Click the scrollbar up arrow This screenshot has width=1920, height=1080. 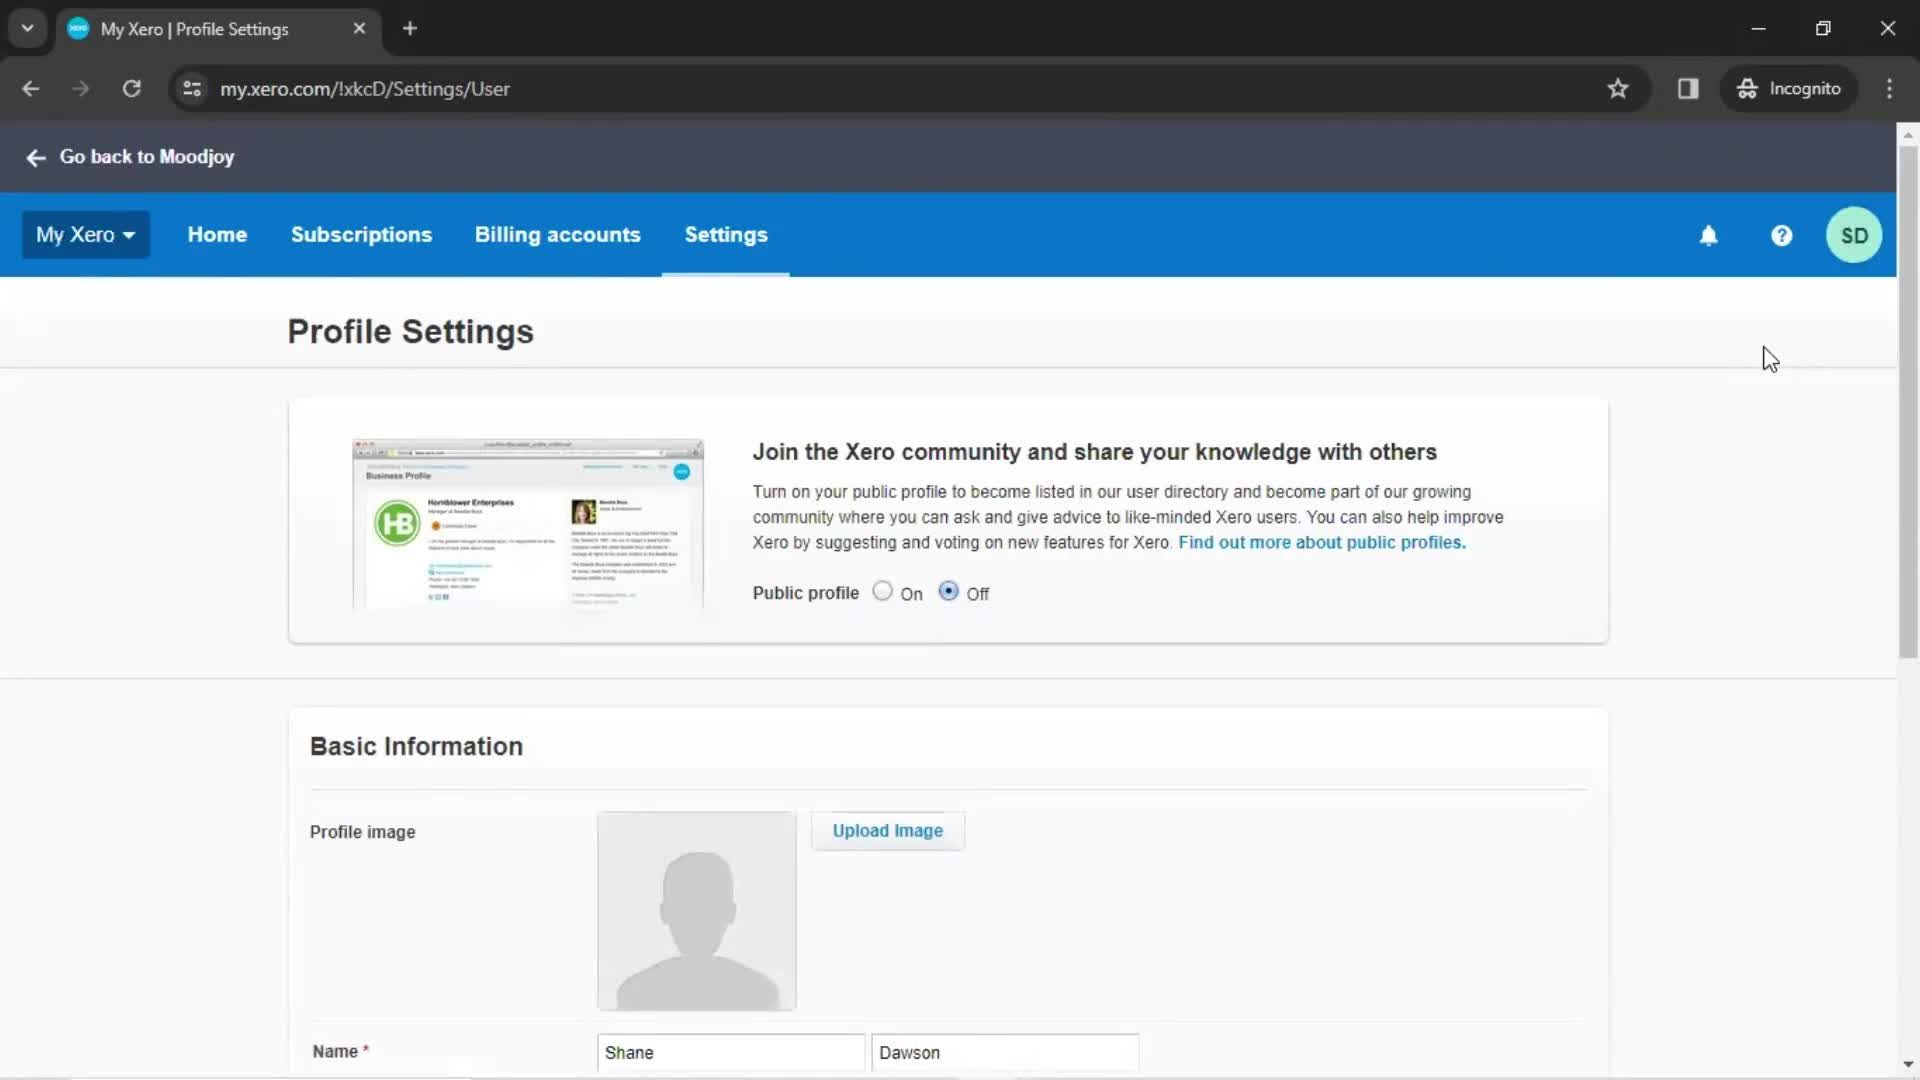(x=1908, y=134)
